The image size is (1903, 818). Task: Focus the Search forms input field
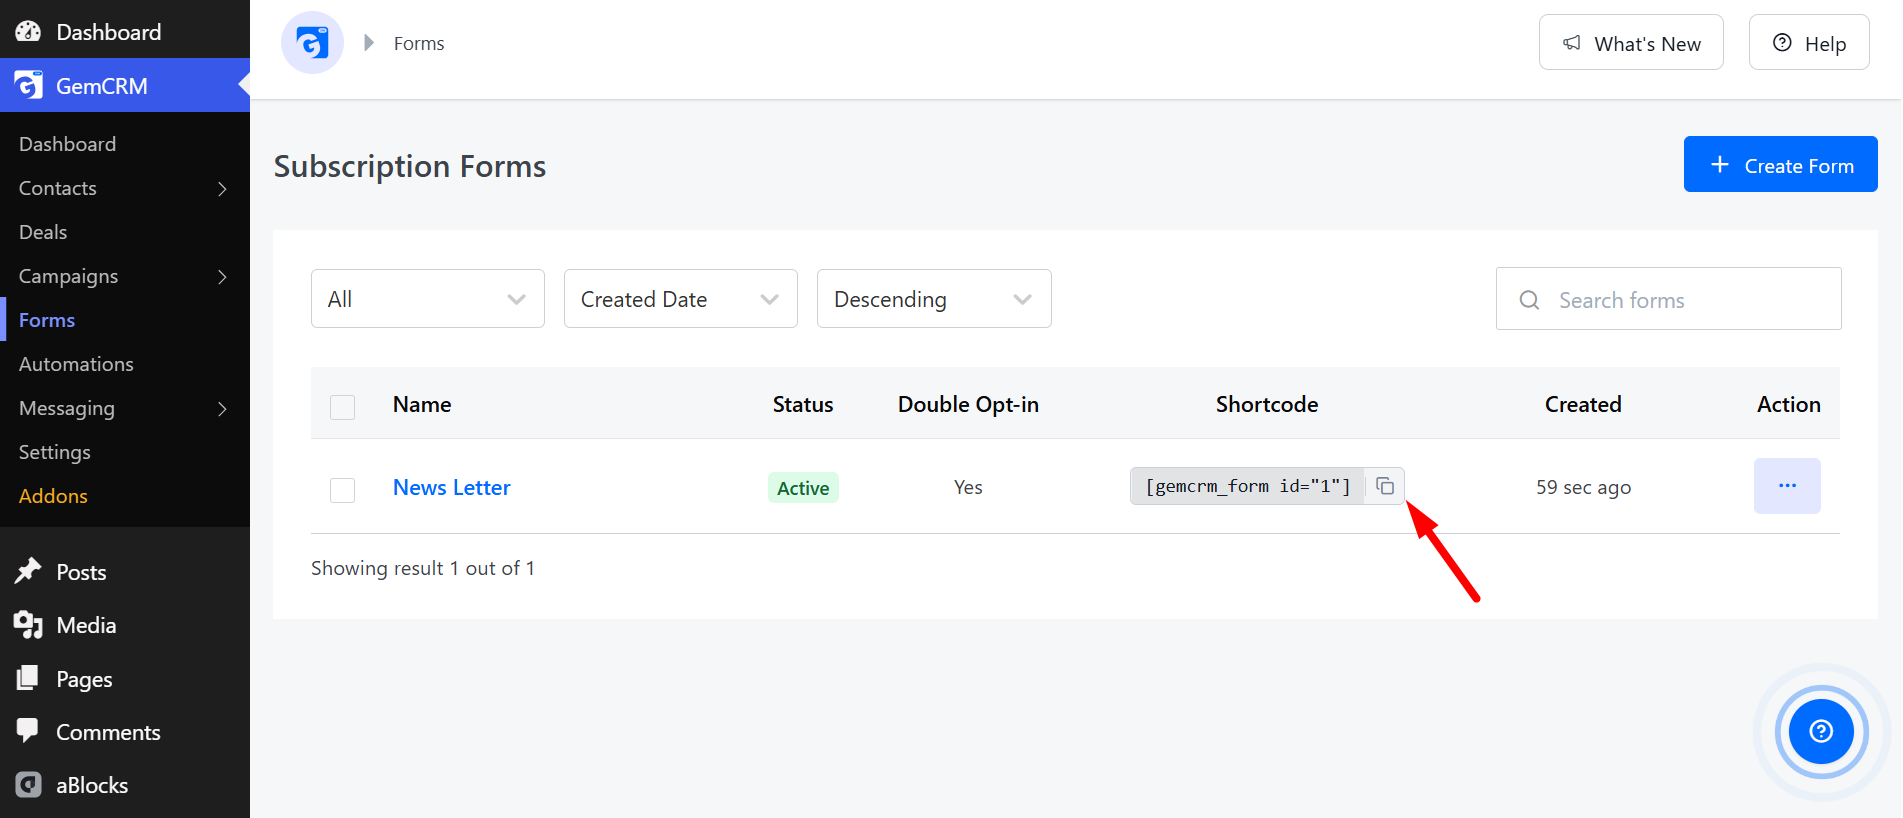(x=1669, y=298)
